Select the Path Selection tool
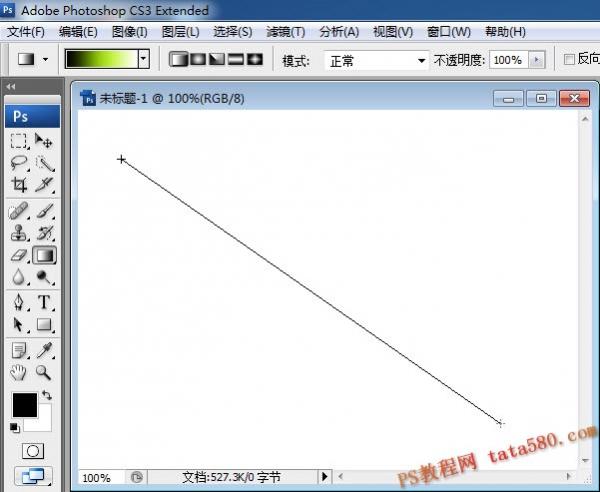This screenshot has width=600, height=492. point(18,324)
